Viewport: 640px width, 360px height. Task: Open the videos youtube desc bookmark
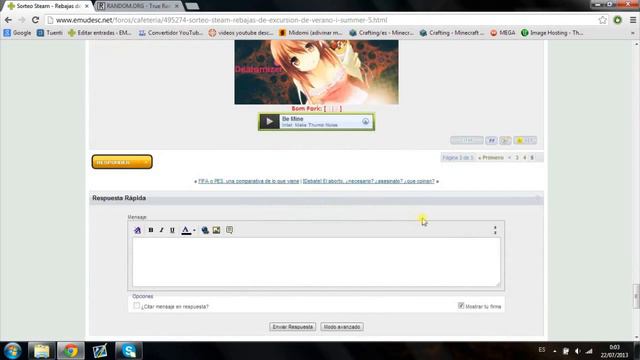[240, 33]
